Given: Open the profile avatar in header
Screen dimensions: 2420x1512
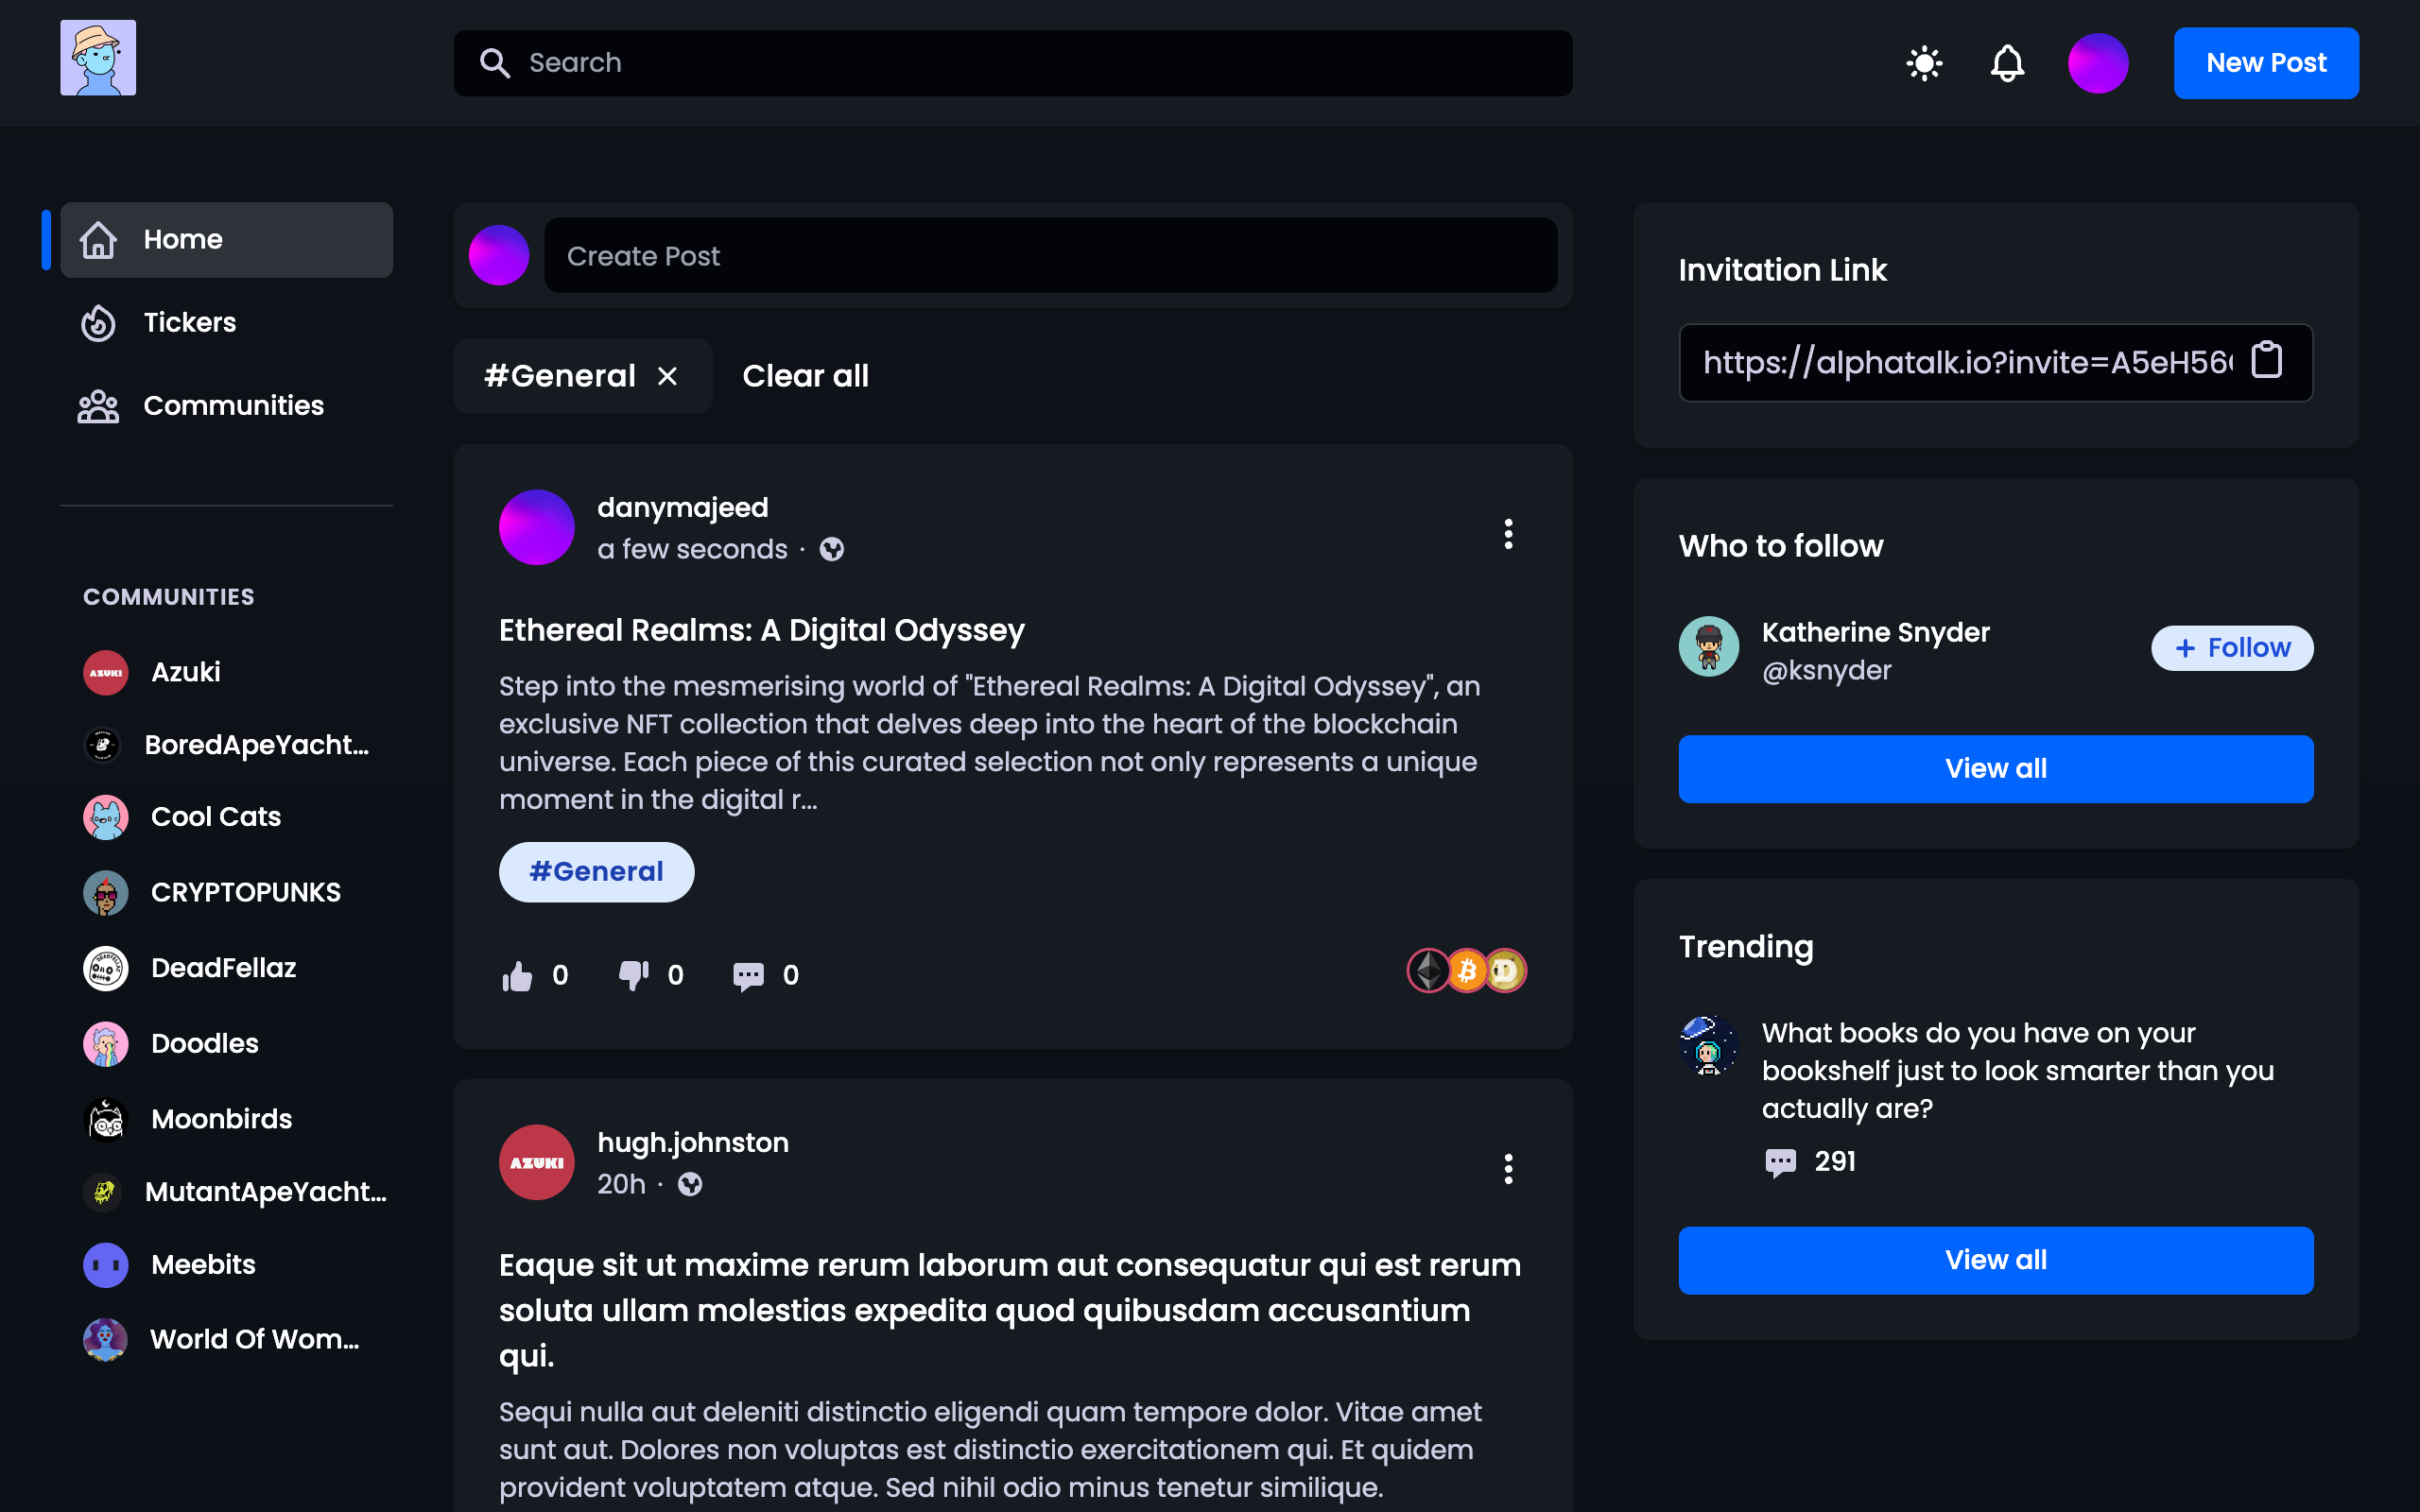Looking at the screenshot, I should (2098, 63).
